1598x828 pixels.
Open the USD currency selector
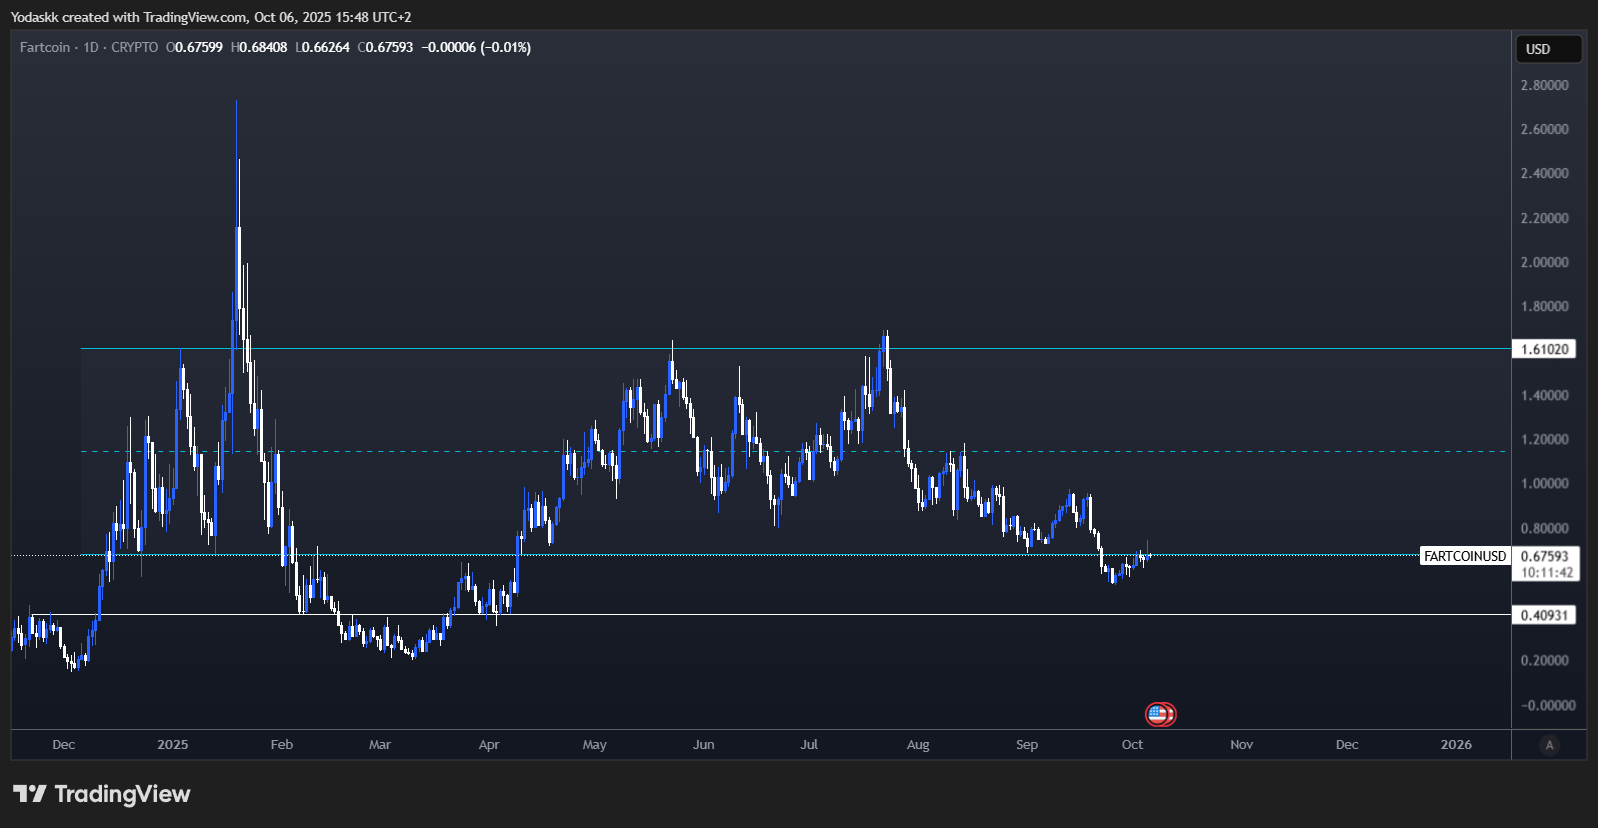click(1549, 49)
